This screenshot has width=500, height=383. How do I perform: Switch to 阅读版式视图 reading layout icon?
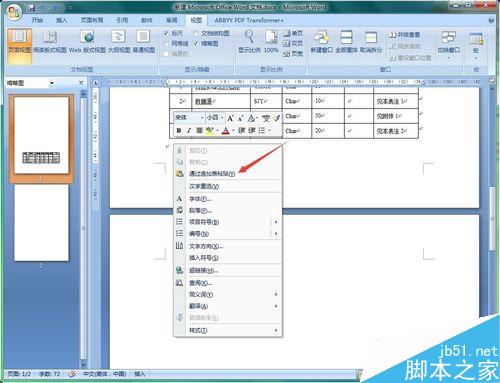click(50, 42)
